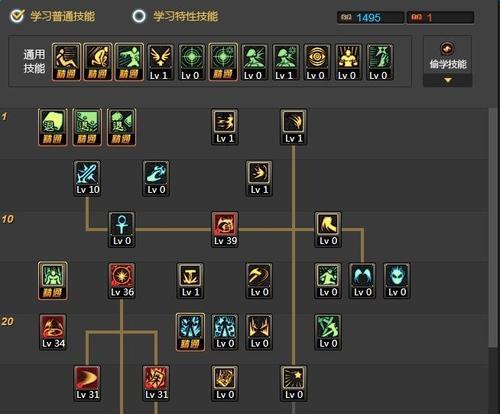Click the golden wings general skill Lv 1
This screenshot has height=414, width=500.
click(160, 62)
